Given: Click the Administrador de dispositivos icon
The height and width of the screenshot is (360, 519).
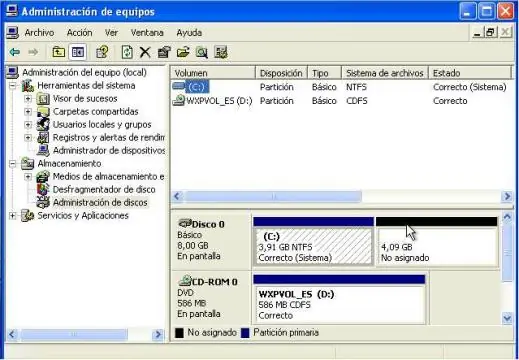Looking at the screenshot, I should (x=43, y=150).
